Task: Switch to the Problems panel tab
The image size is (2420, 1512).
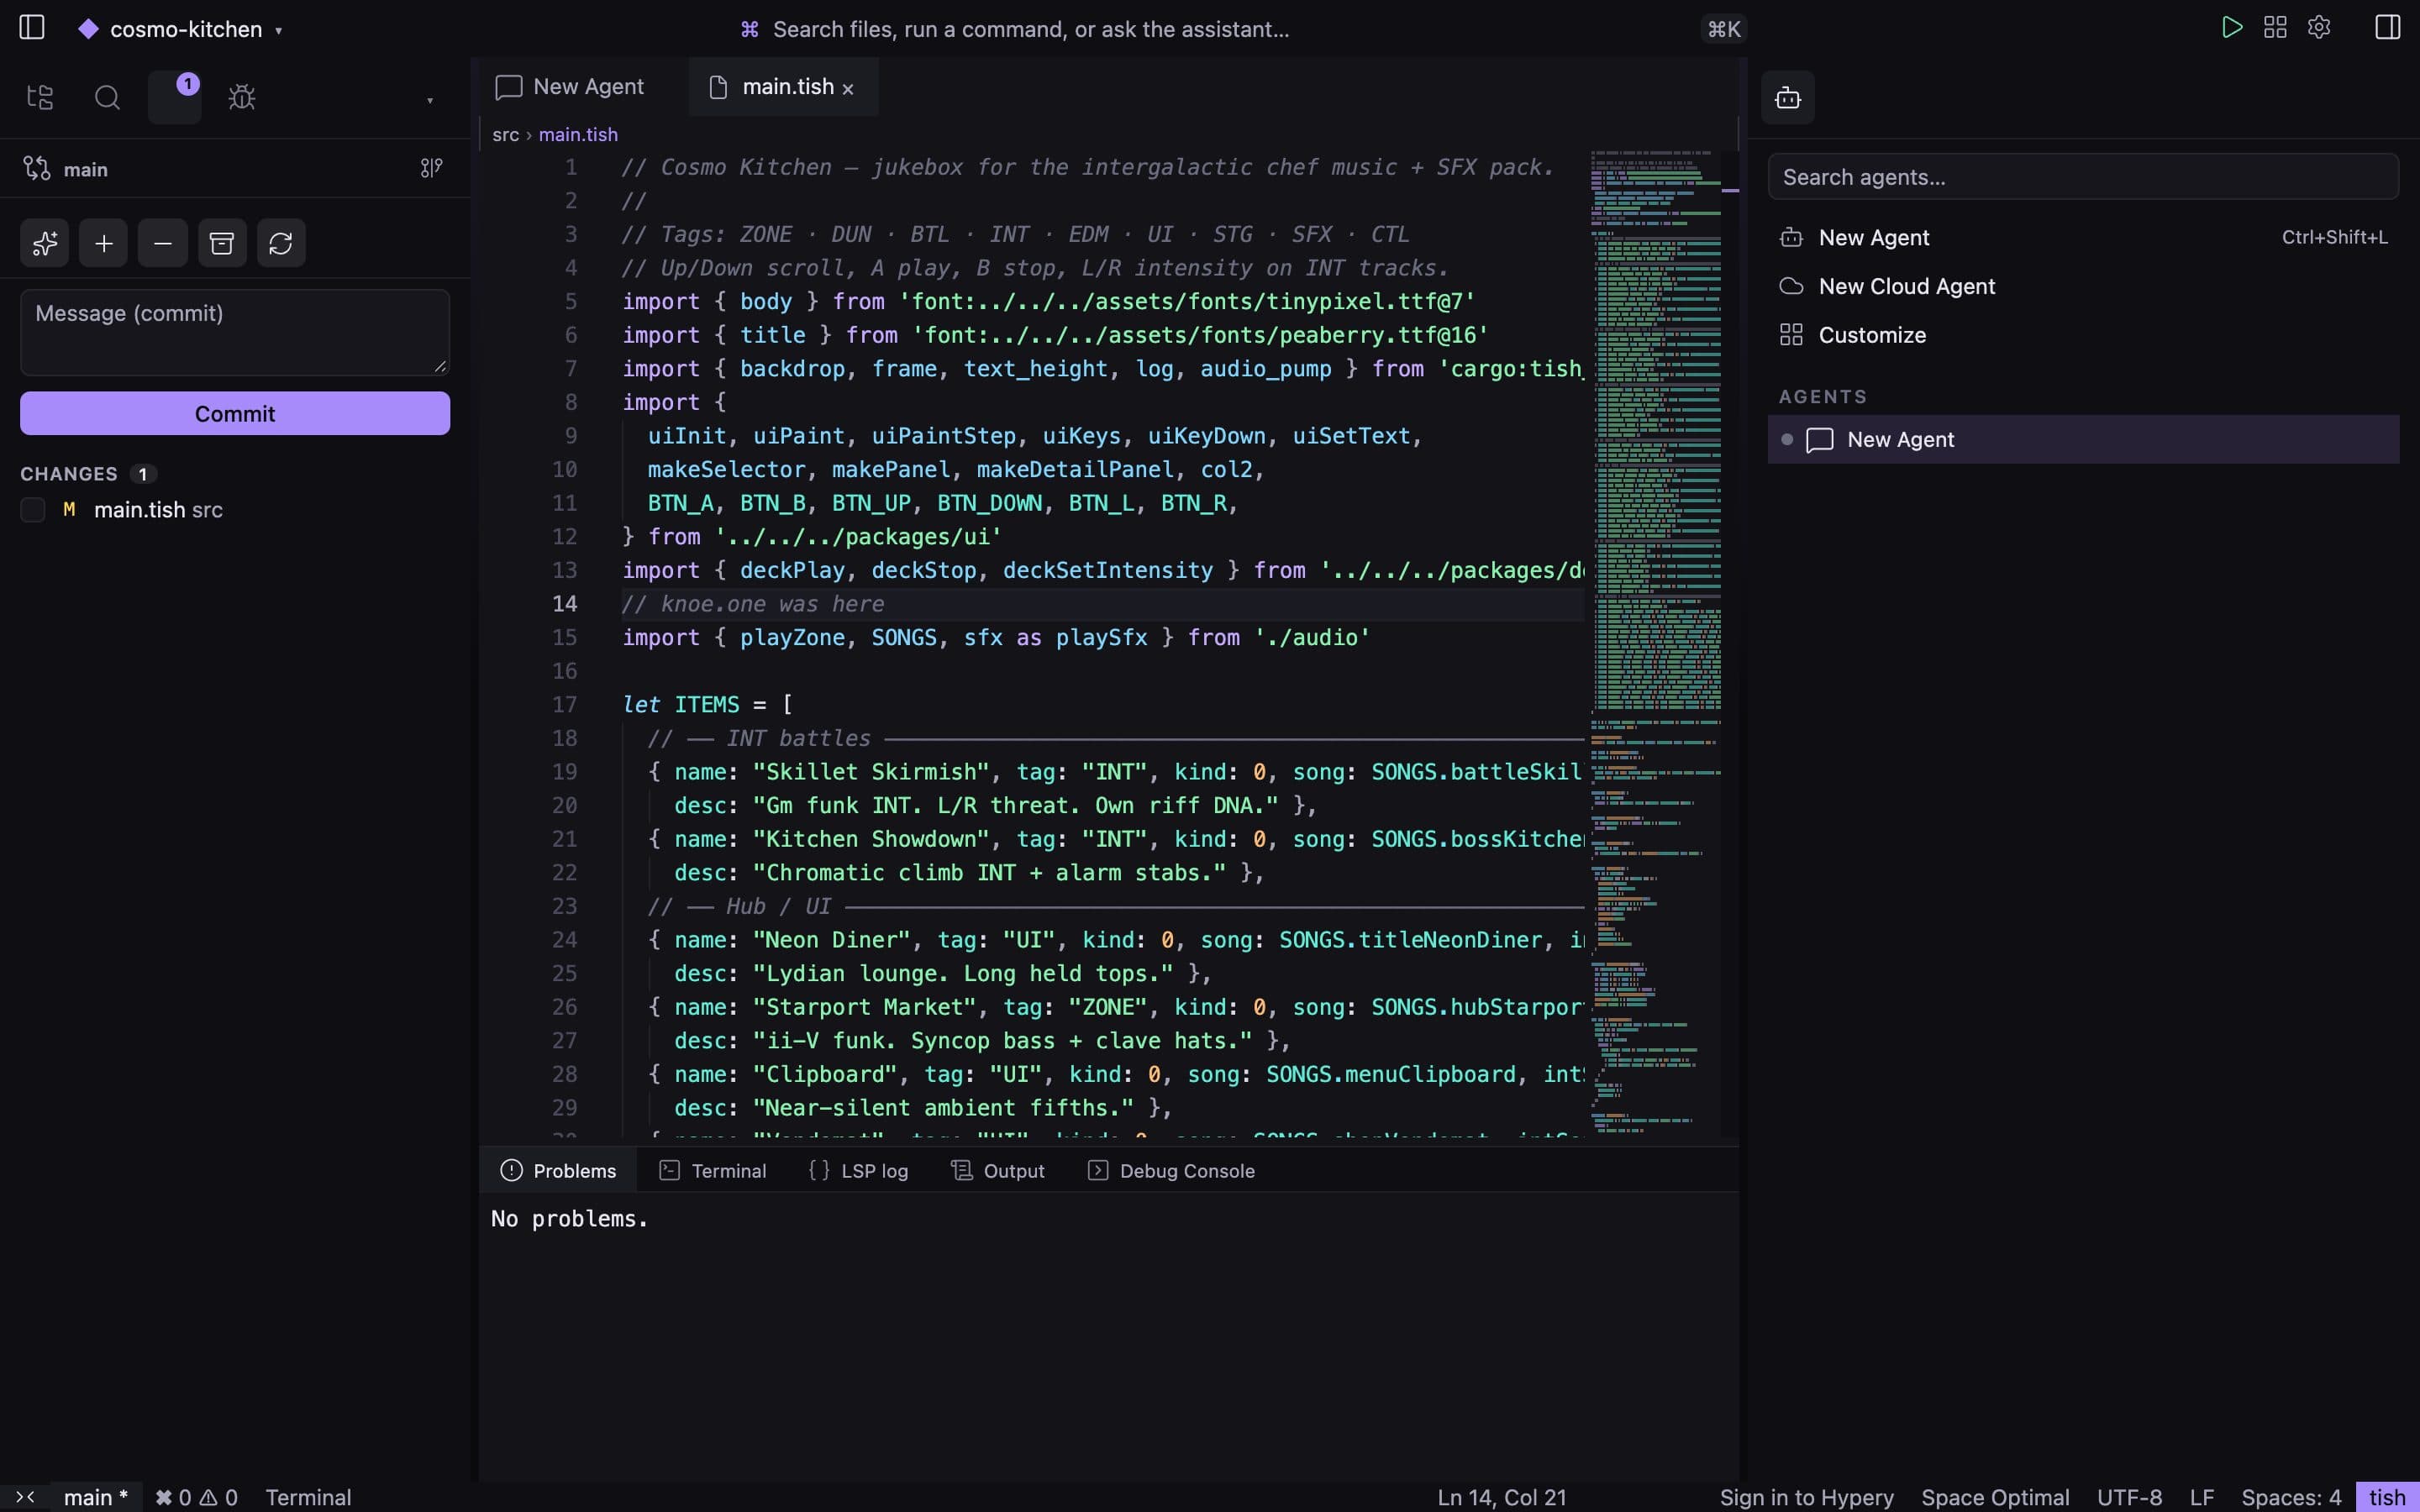Action: [558, 1170]
